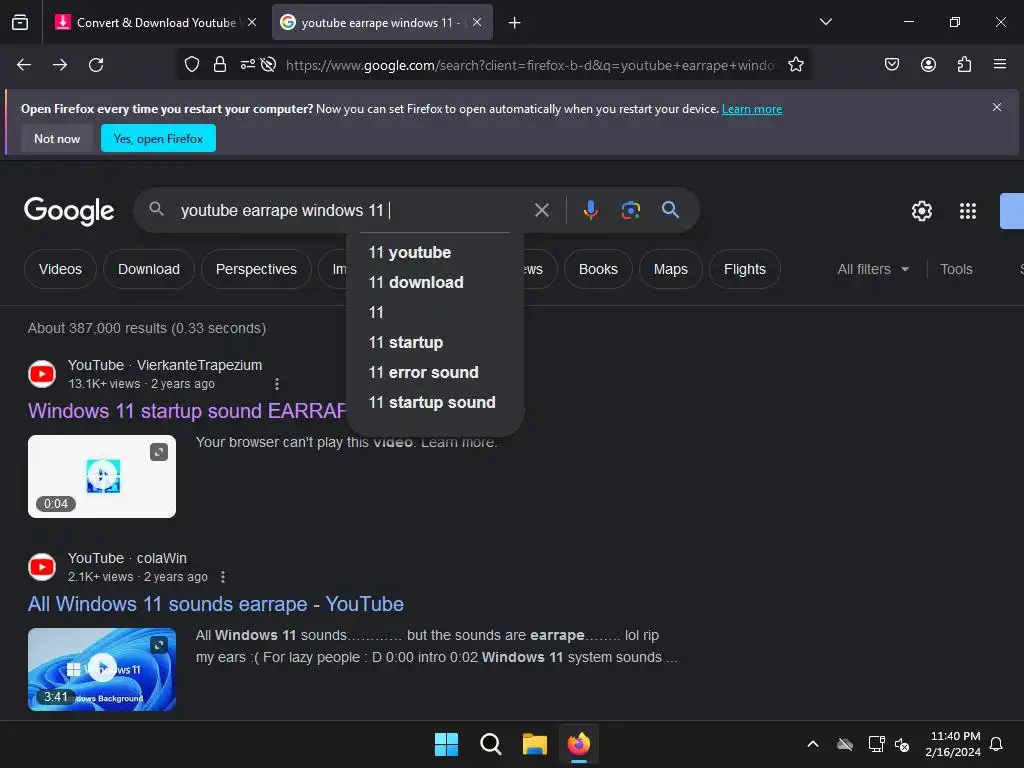Reload the current page

(96, 65)
